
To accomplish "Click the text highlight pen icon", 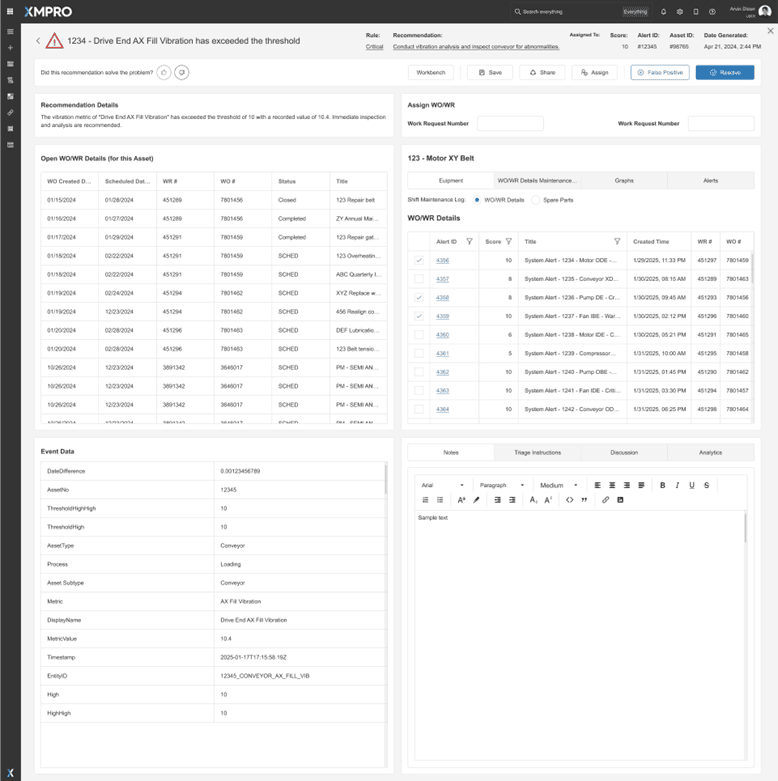I will [476, 500].
